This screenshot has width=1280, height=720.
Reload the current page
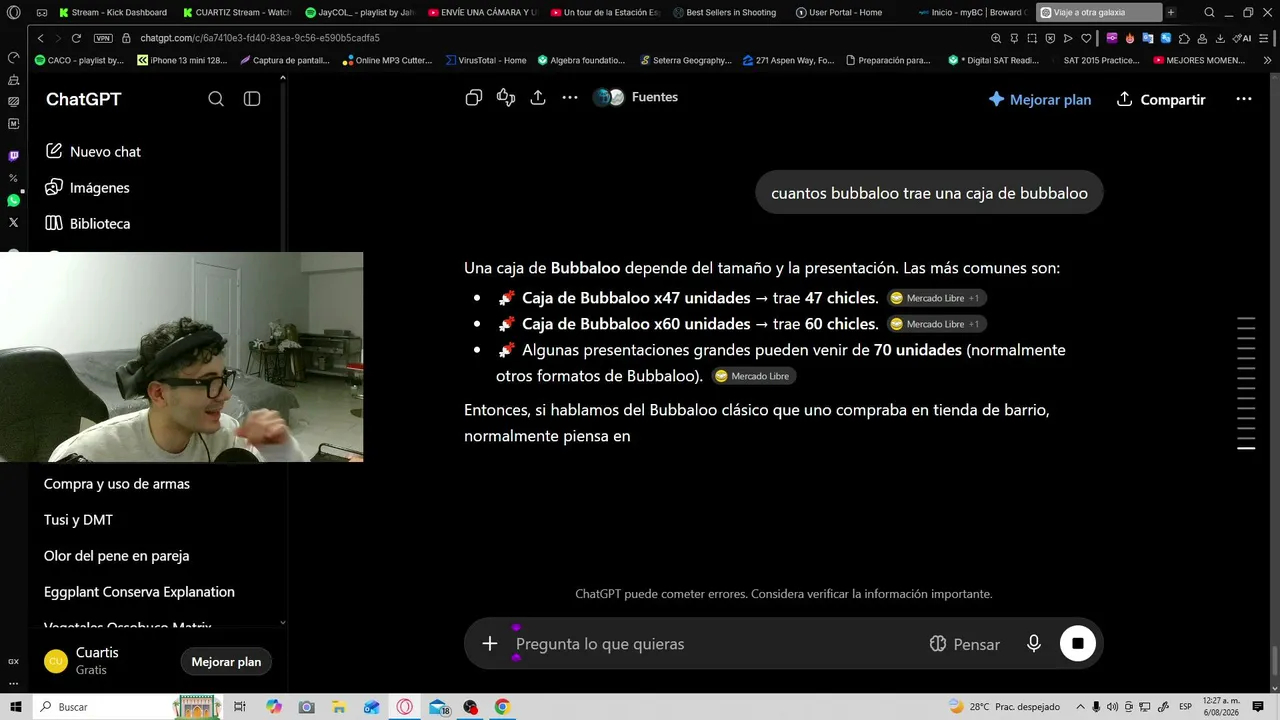[76, 38]
